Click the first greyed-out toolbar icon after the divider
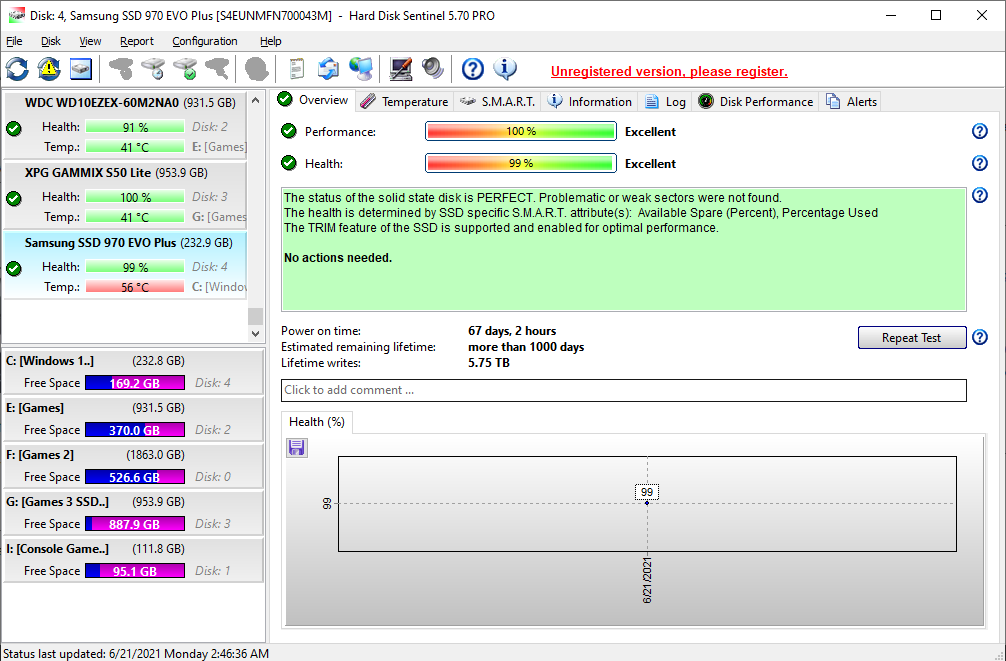 (121, 69)
